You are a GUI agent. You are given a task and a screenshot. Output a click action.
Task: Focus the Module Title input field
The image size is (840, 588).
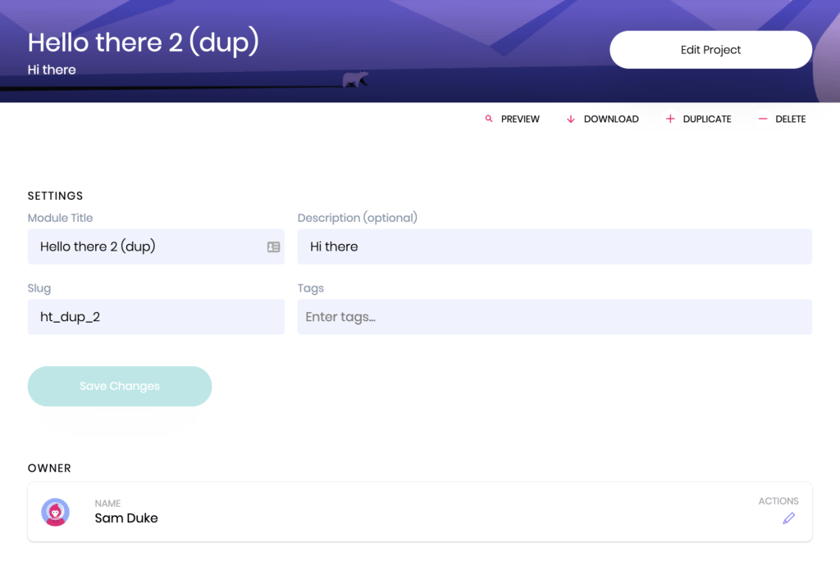tap(156, 246)
